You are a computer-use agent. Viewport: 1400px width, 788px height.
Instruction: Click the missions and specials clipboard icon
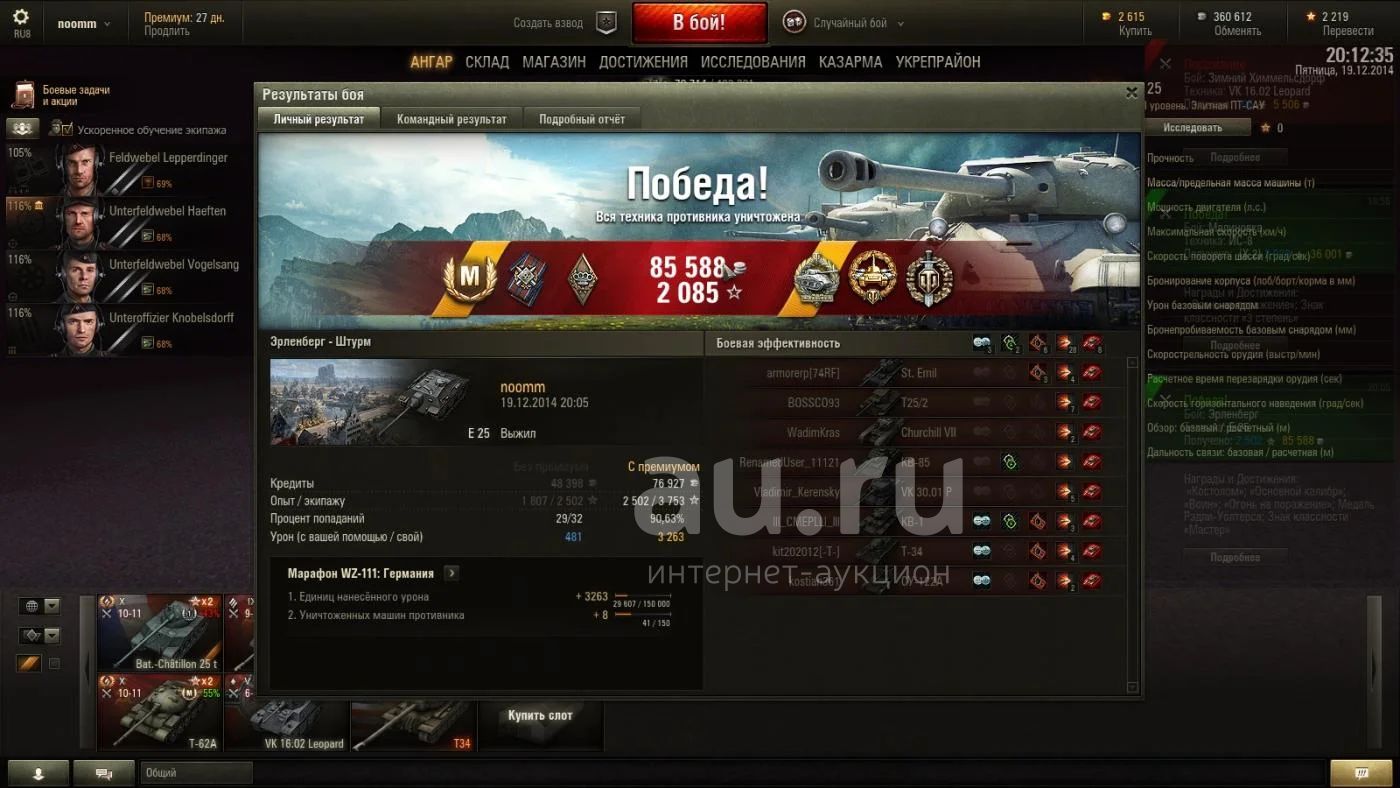(22, 95)
